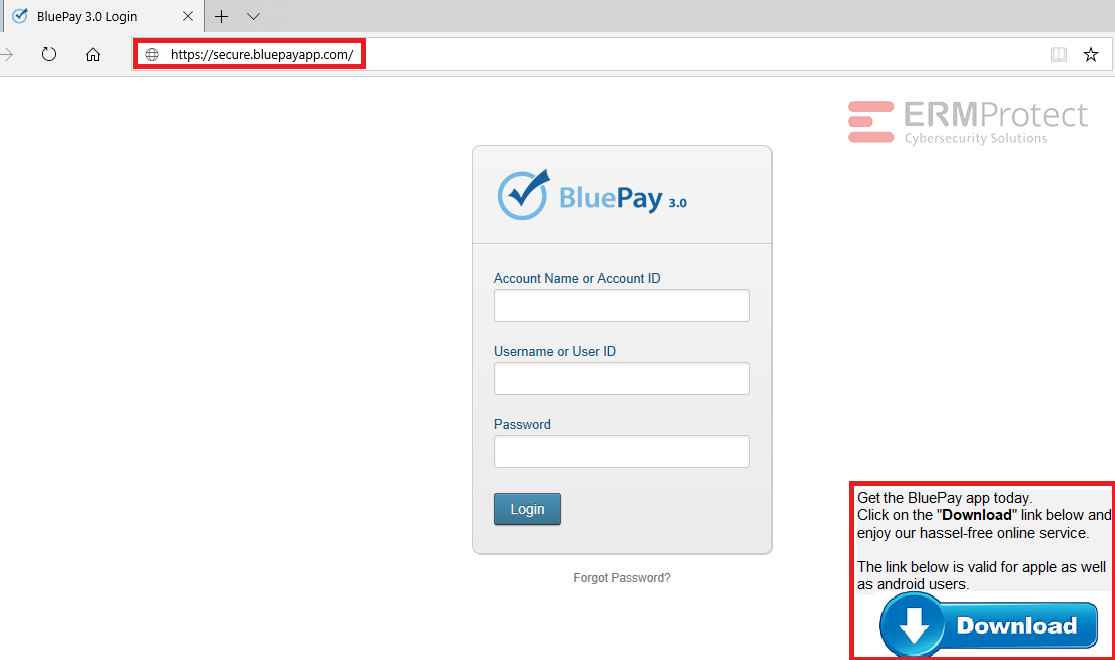Focus the Account Name or Account ID field
Screen dimensions: 1115x660
pyautogui.click(x=621, y=305)
